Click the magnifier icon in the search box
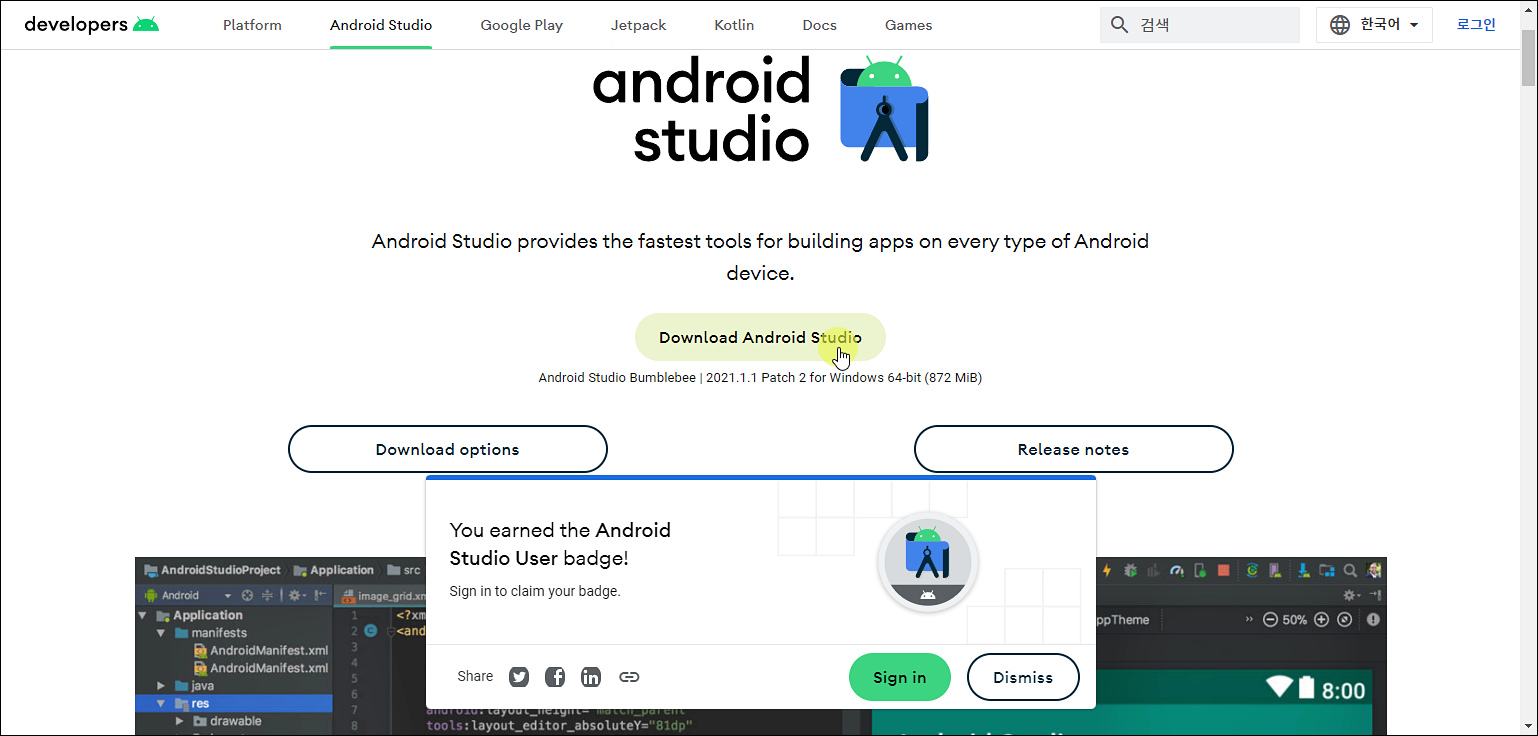Viewport: 1538px width, 736px height. coord(1119,25)
